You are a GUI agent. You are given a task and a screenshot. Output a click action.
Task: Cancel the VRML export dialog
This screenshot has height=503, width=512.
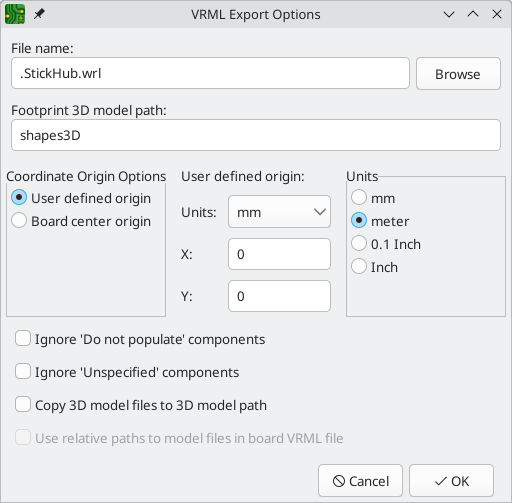point(360,481)
